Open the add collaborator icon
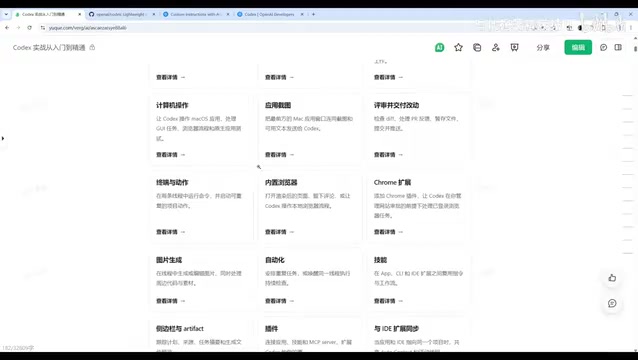 coord(496,48)
